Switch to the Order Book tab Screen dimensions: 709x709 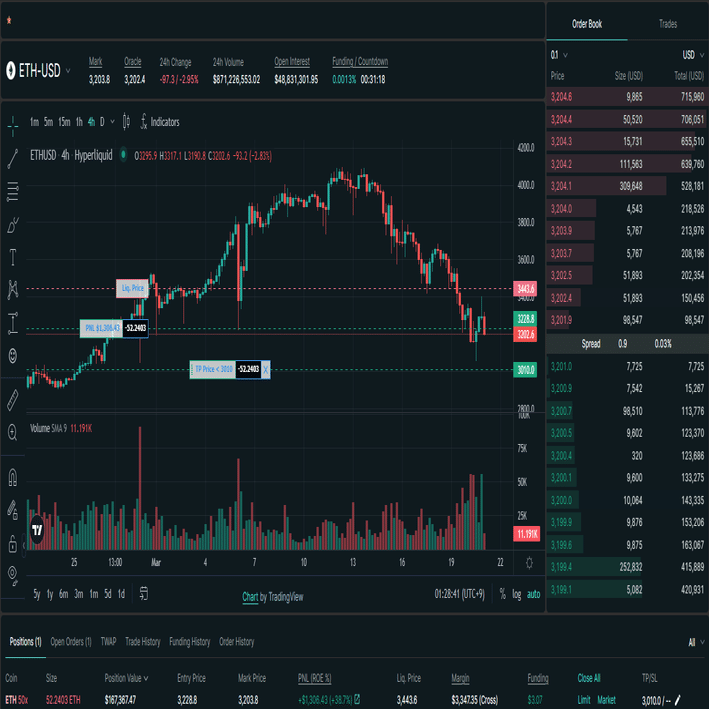[587, 24]
